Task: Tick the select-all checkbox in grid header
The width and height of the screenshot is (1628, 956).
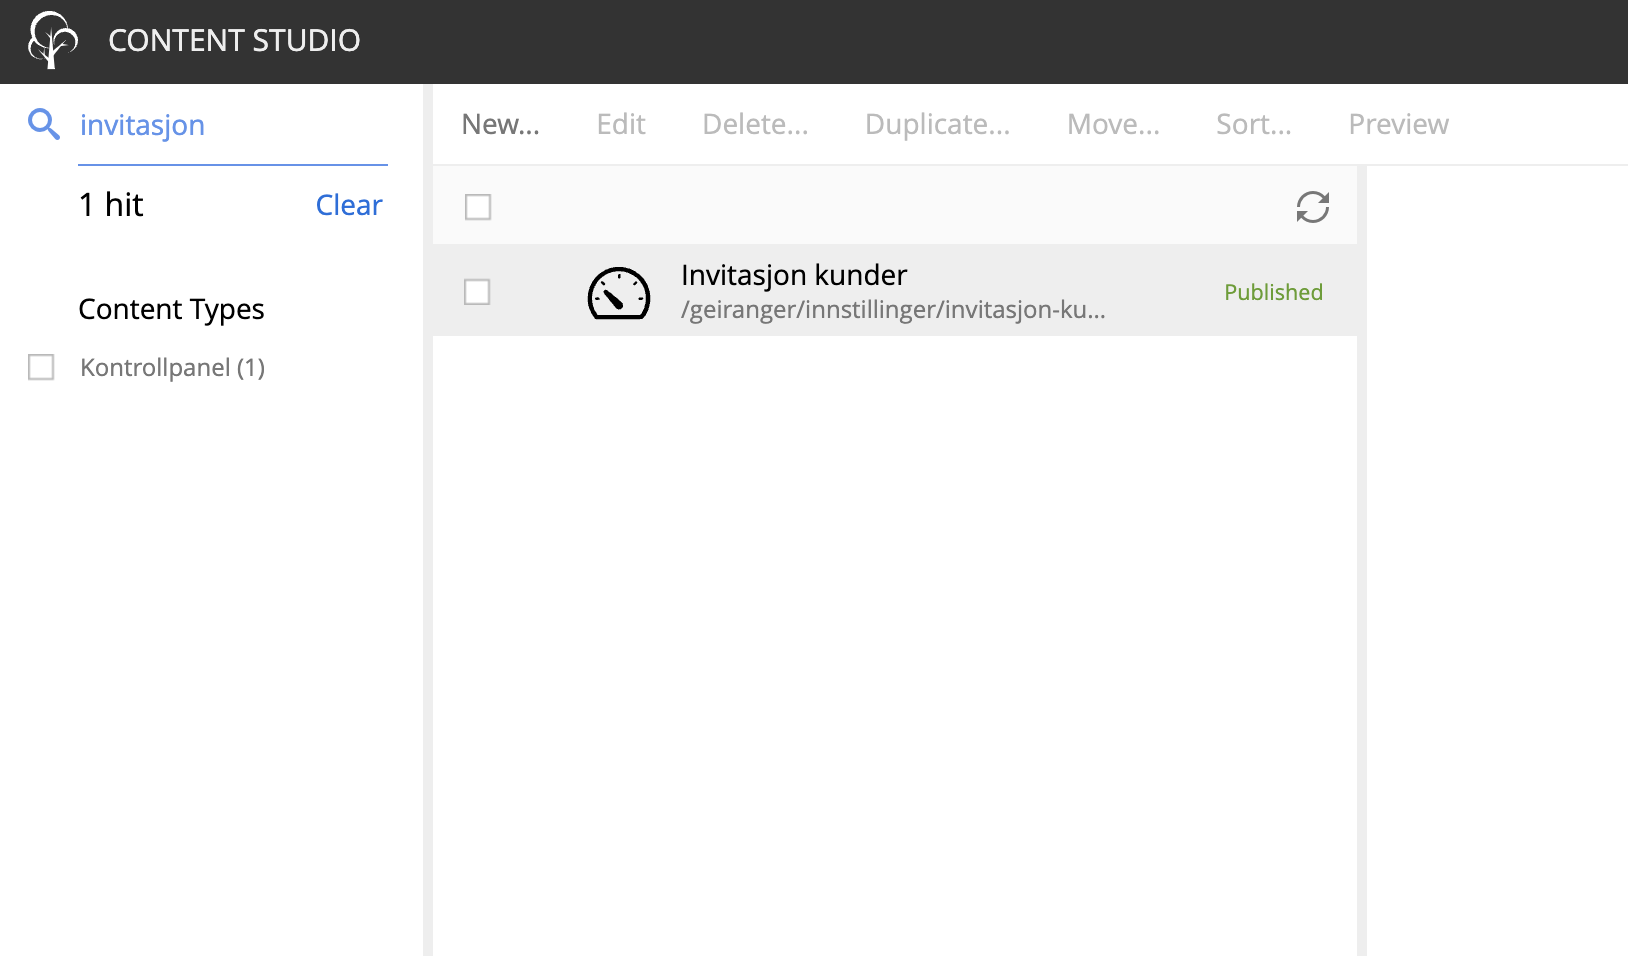Action: [x=478, y=207]
